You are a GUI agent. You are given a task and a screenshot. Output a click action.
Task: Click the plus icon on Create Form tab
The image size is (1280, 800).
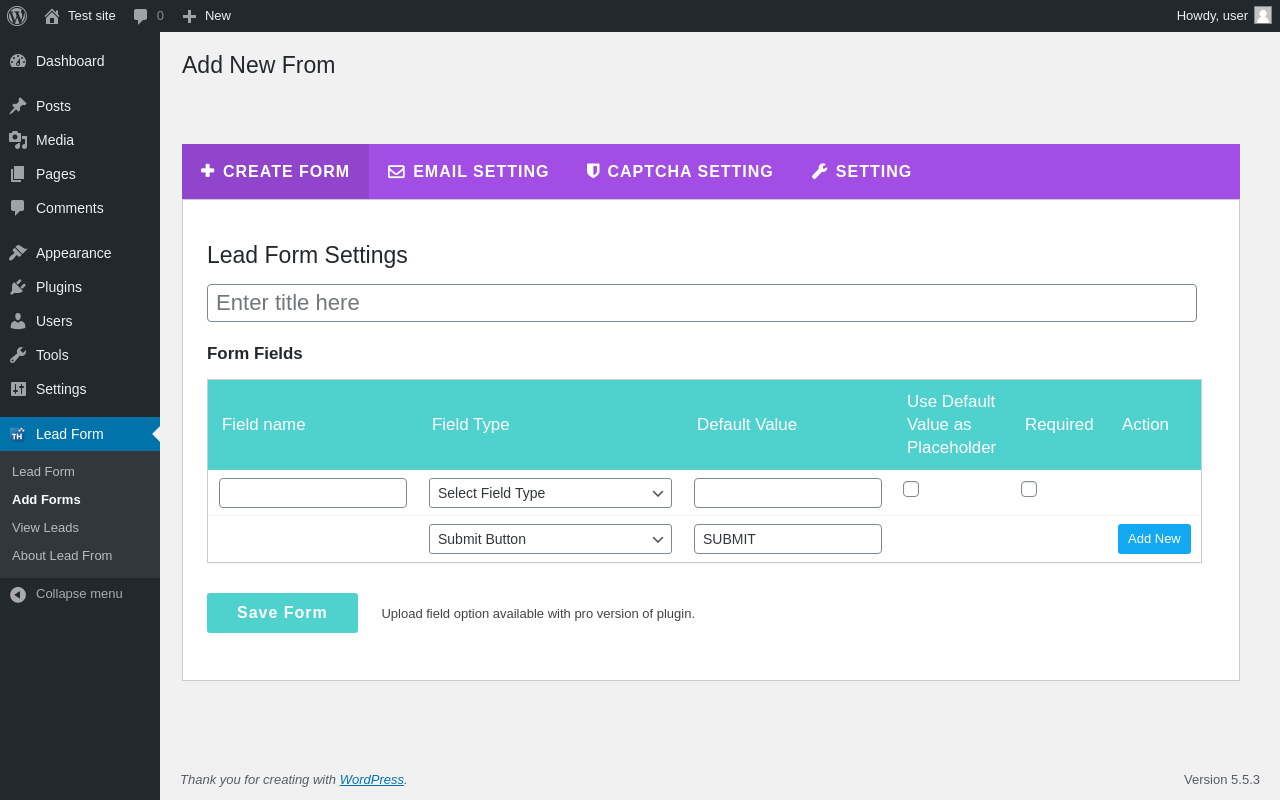tap(207, 171)
